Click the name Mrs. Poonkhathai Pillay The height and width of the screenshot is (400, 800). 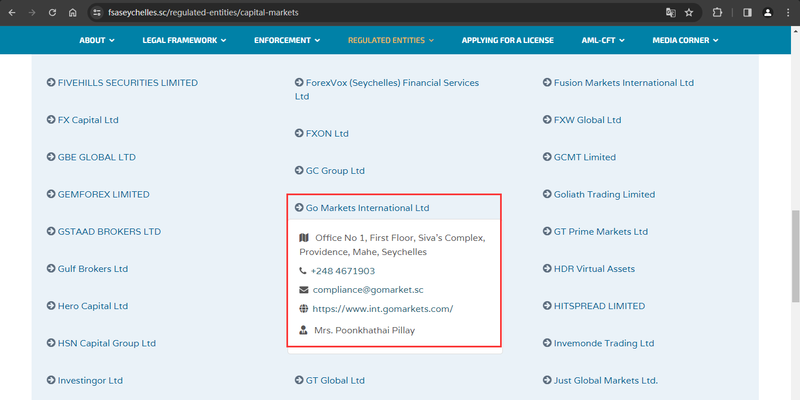pyautogui.click(x=364, y=330)
